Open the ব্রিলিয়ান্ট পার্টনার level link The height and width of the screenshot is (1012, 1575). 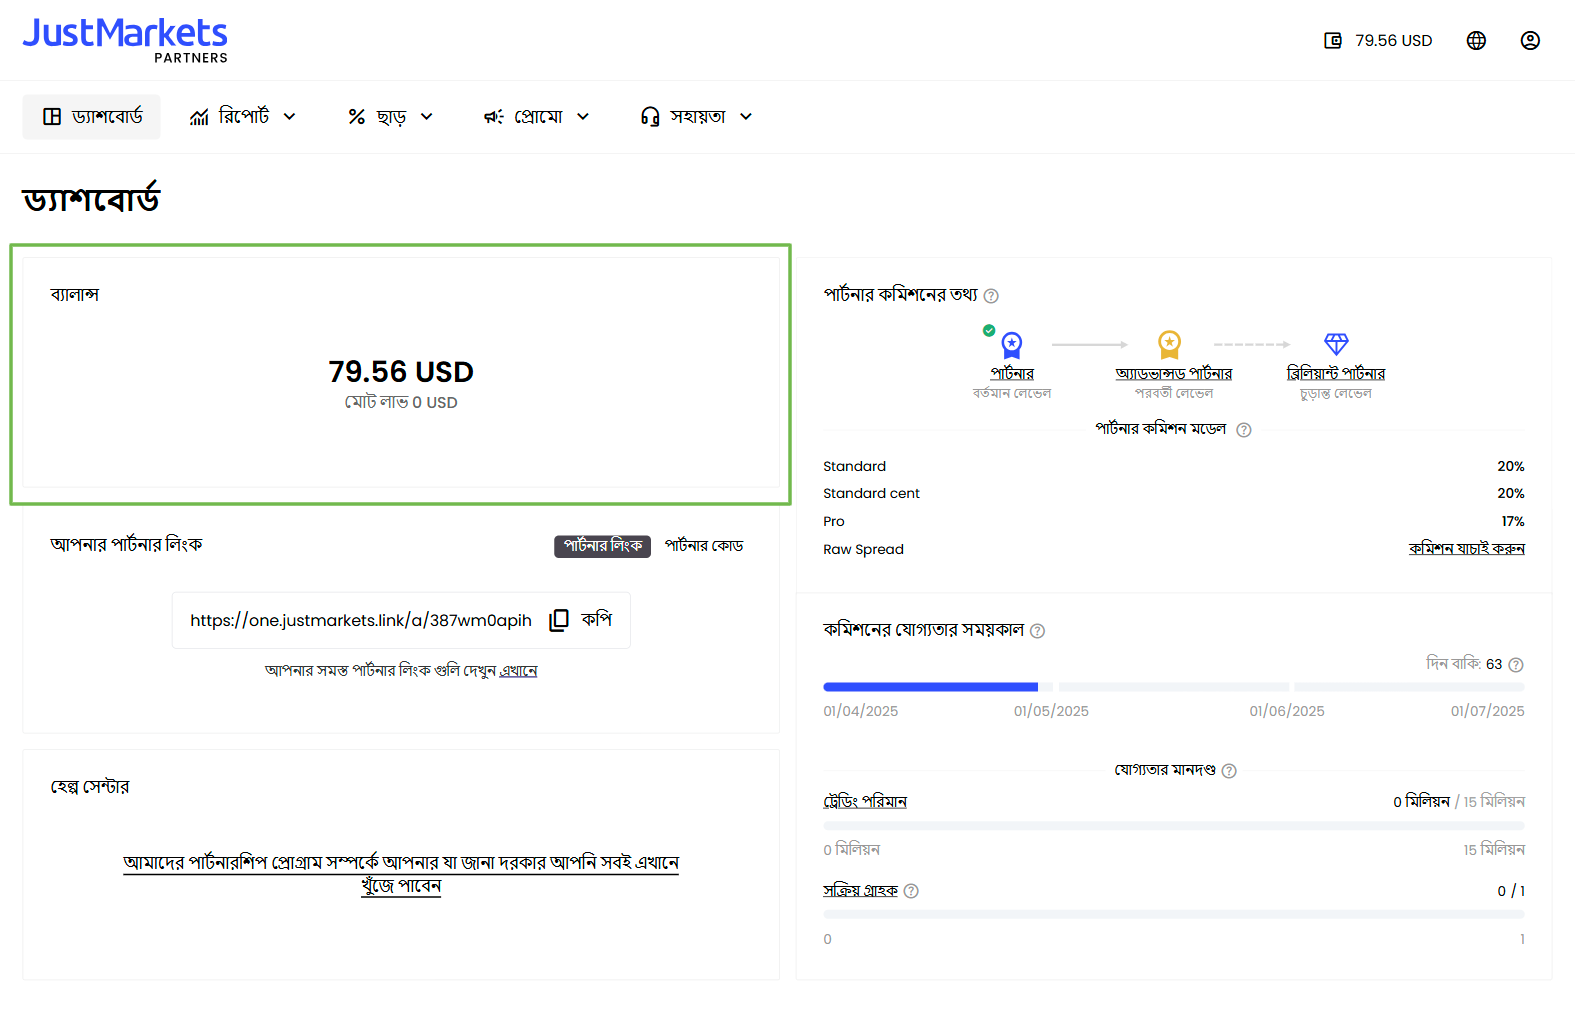[1336, 374]
